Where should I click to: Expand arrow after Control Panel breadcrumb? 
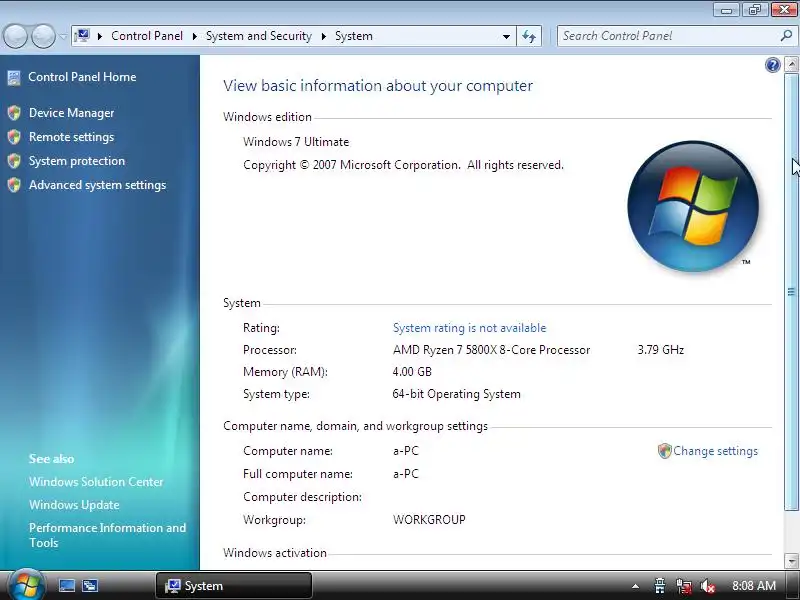pos(194,36)
